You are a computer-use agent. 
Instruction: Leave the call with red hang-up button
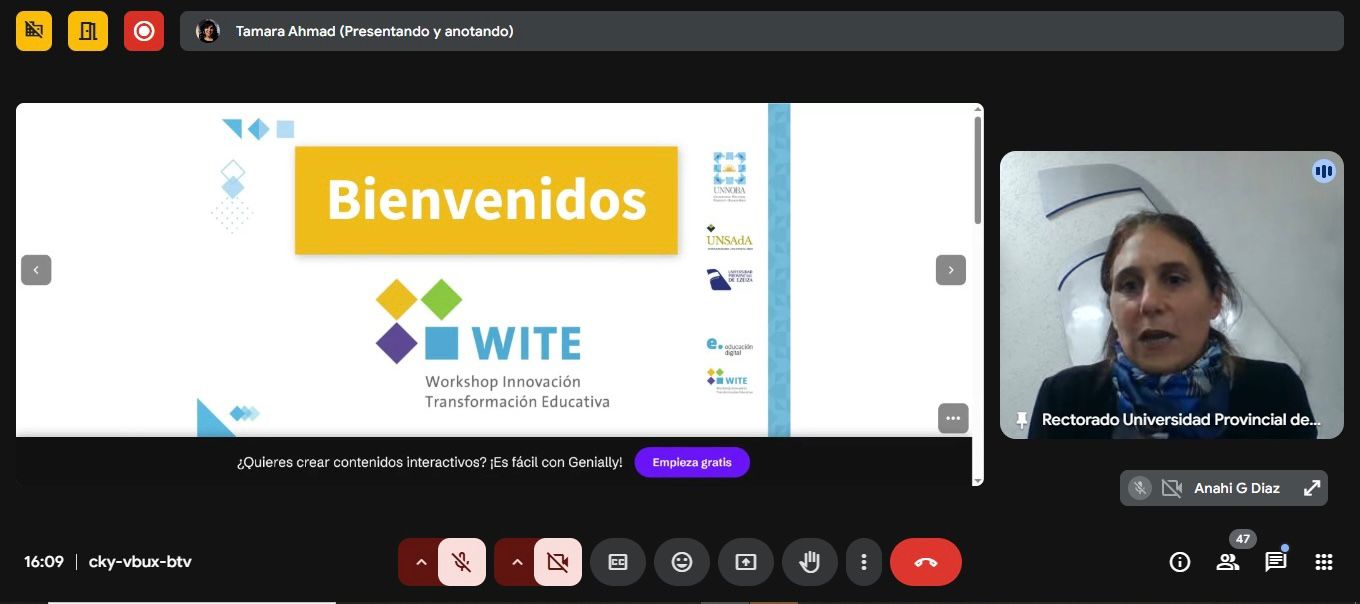click(x=926, y=562)
